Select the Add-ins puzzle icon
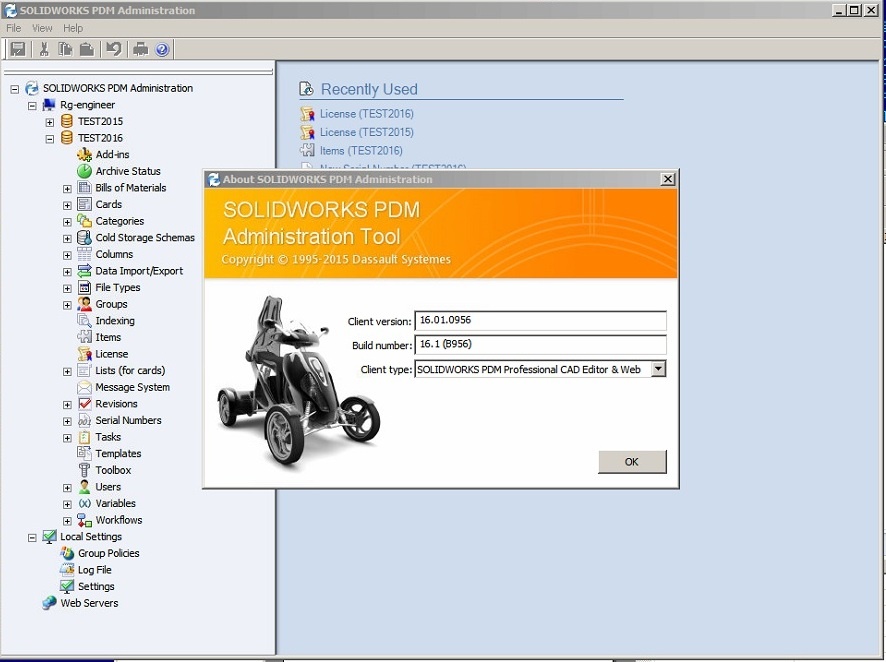886x662 pixels. (x=84, y=154)
